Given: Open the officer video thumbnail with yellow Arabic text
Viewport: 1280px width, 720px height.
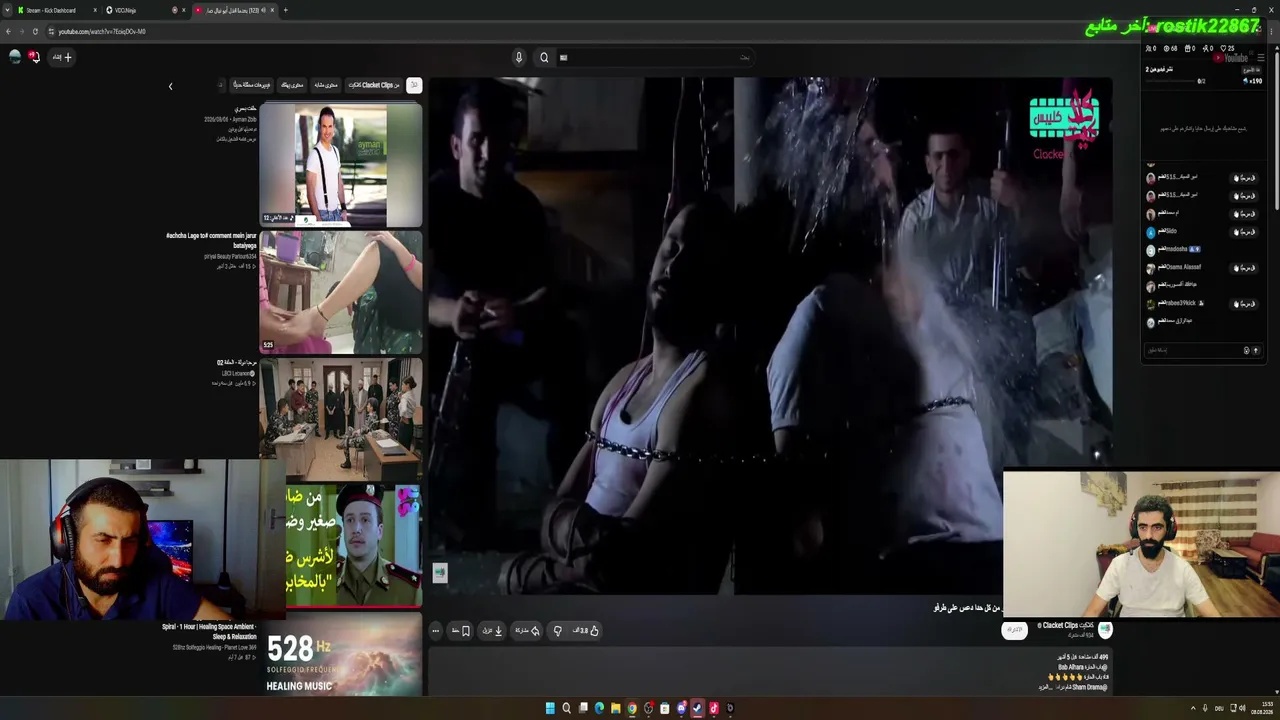Looking at the screenshot, I should point(354,546).
